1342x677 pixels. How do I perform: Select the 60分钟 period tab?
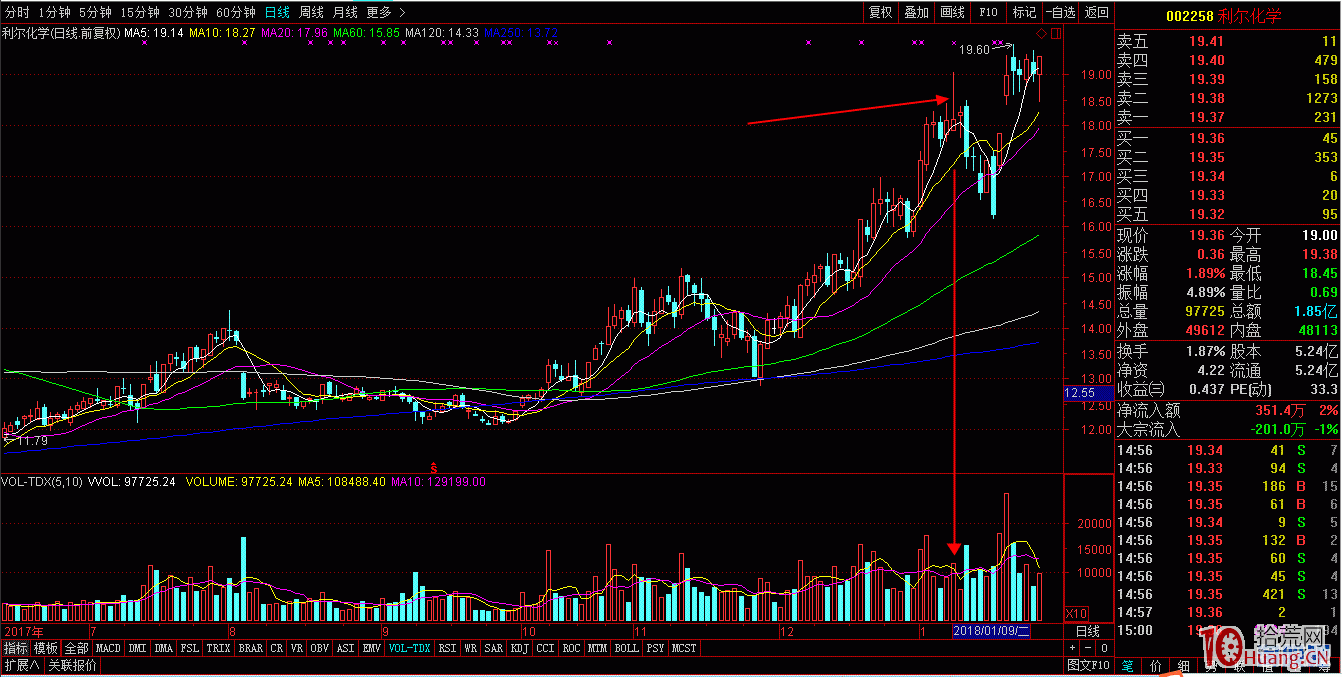click(x=236, y=12)
